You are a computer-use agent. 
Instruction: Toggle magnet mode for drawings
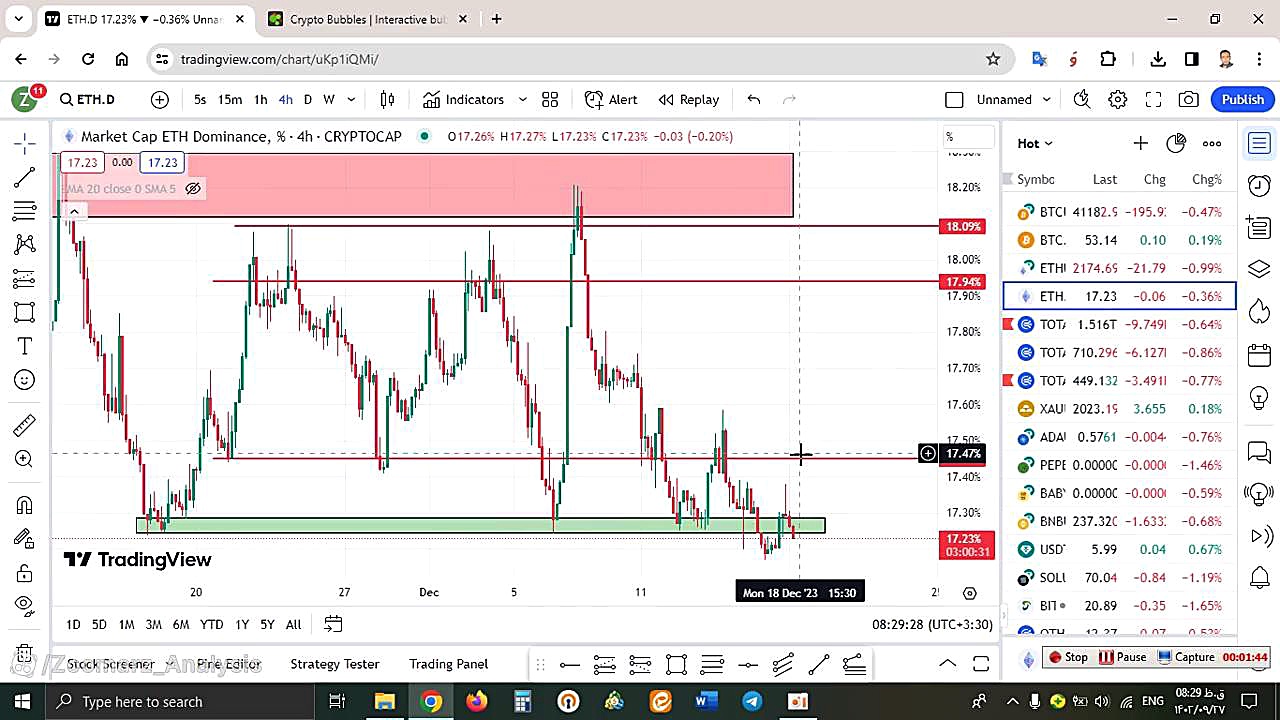point(25,505)
